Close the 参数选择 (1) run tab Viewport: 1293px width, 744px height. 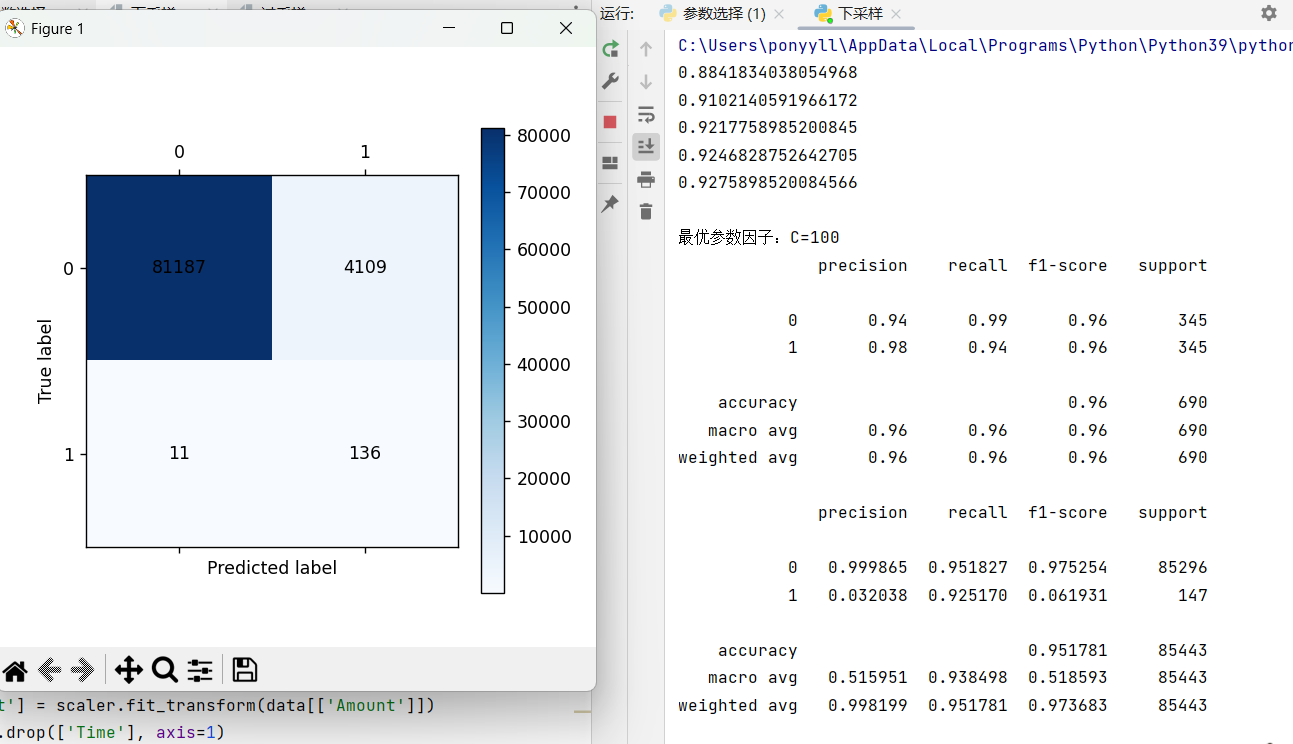(780, 14)
